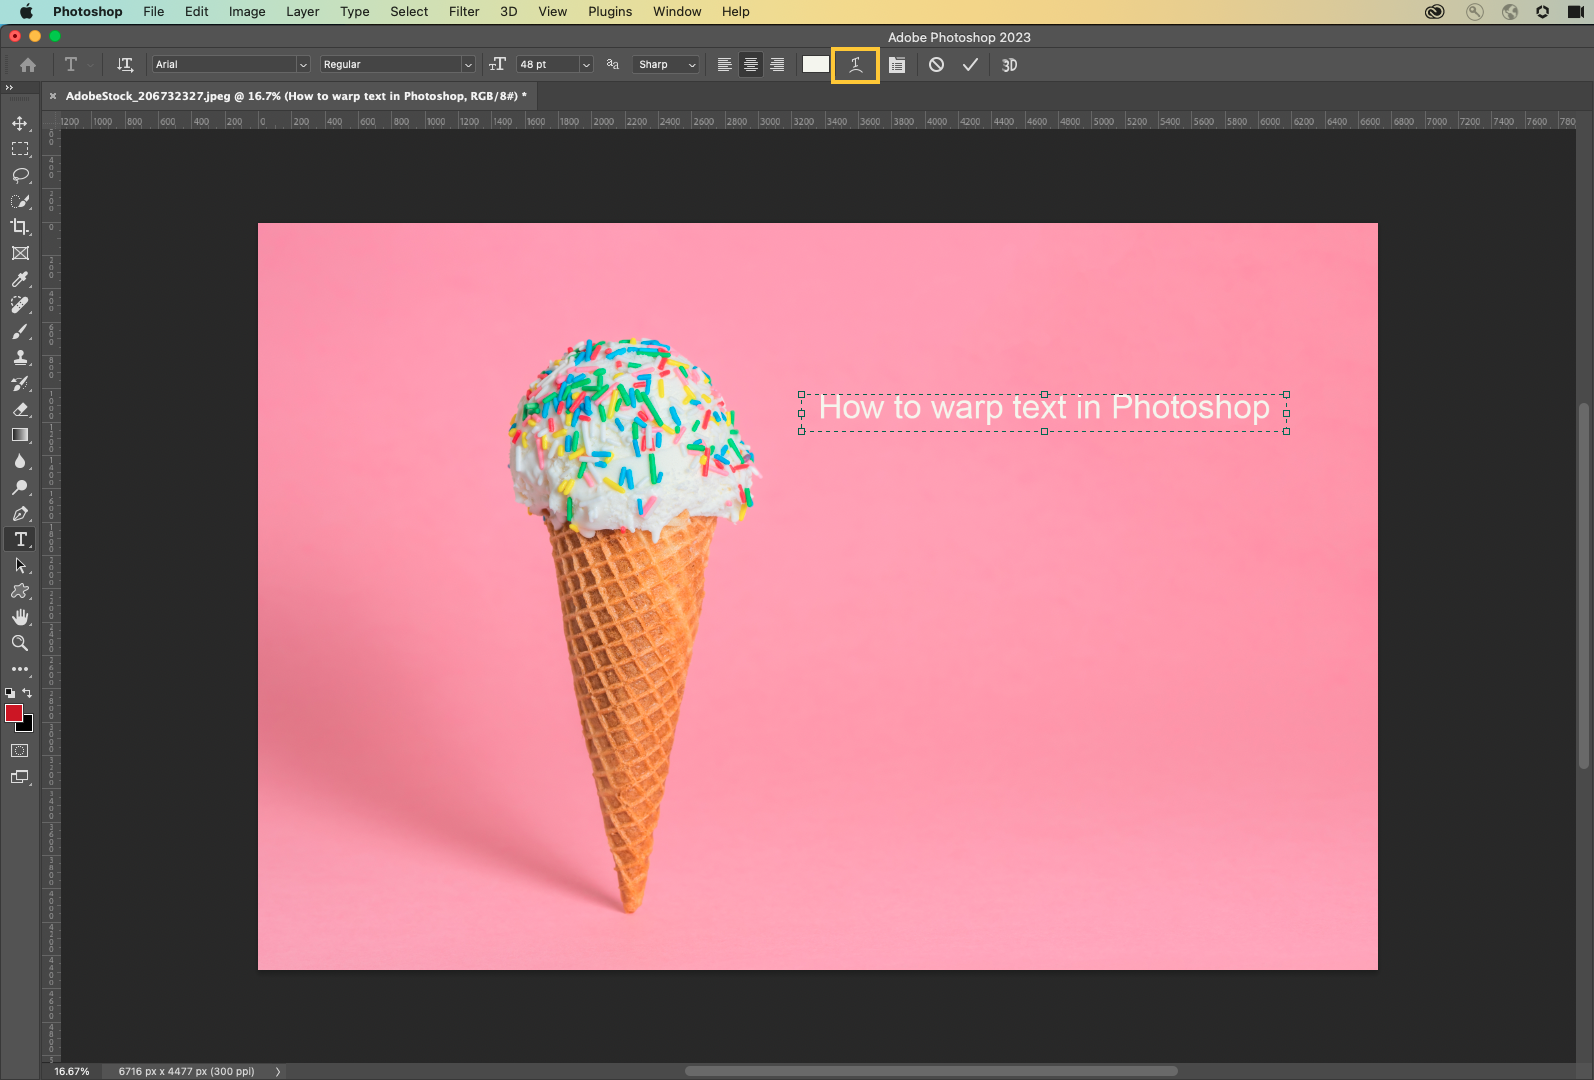This screenshot has width=1594, height=1080.
Task: Select the Spot Healing Brush tool
Action: 20,305
